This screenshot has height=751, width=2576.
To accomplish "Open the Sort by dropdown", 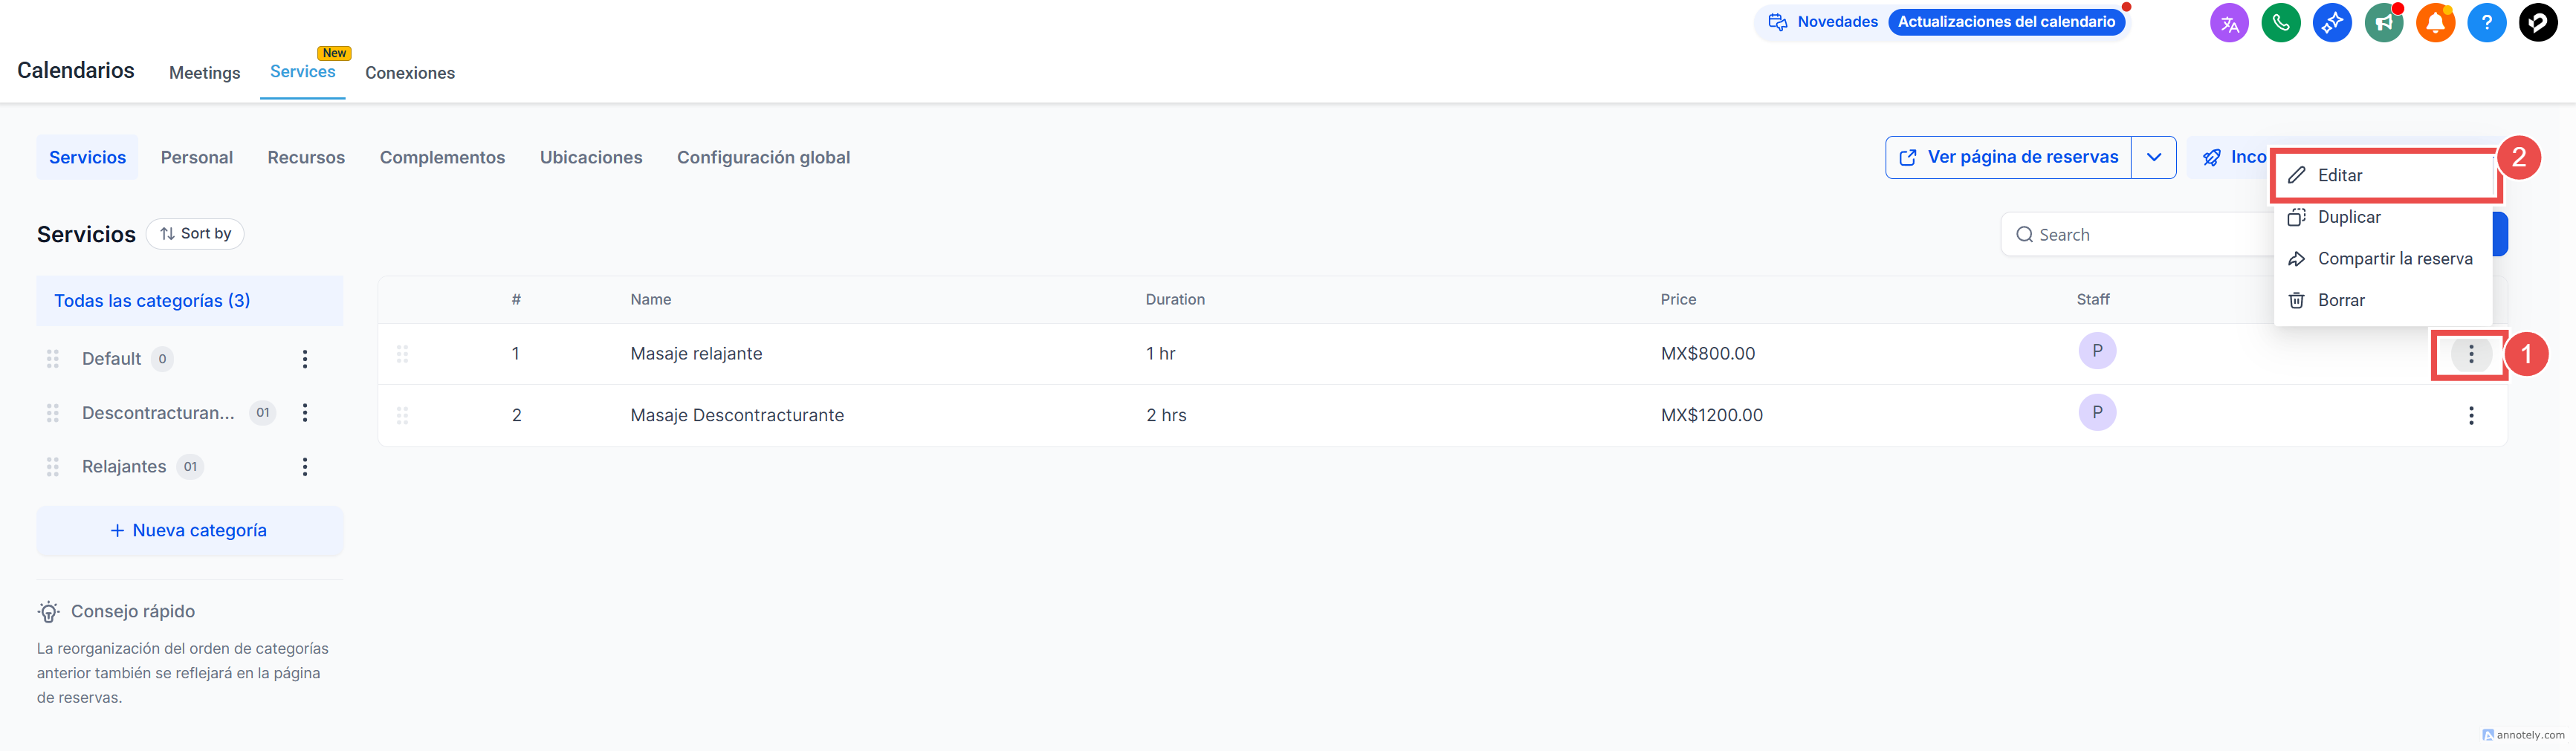I will point(196,234).
